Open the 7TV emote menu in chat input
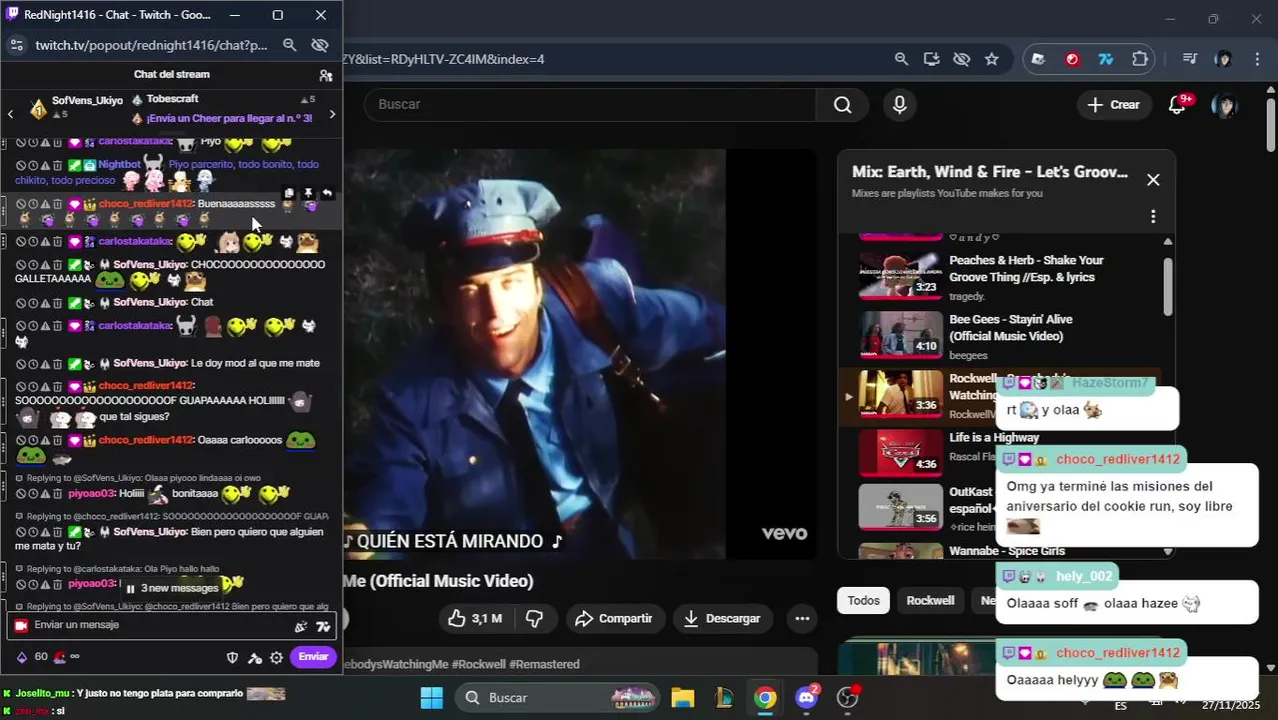1278x720 pixels. tap(323, 626)
